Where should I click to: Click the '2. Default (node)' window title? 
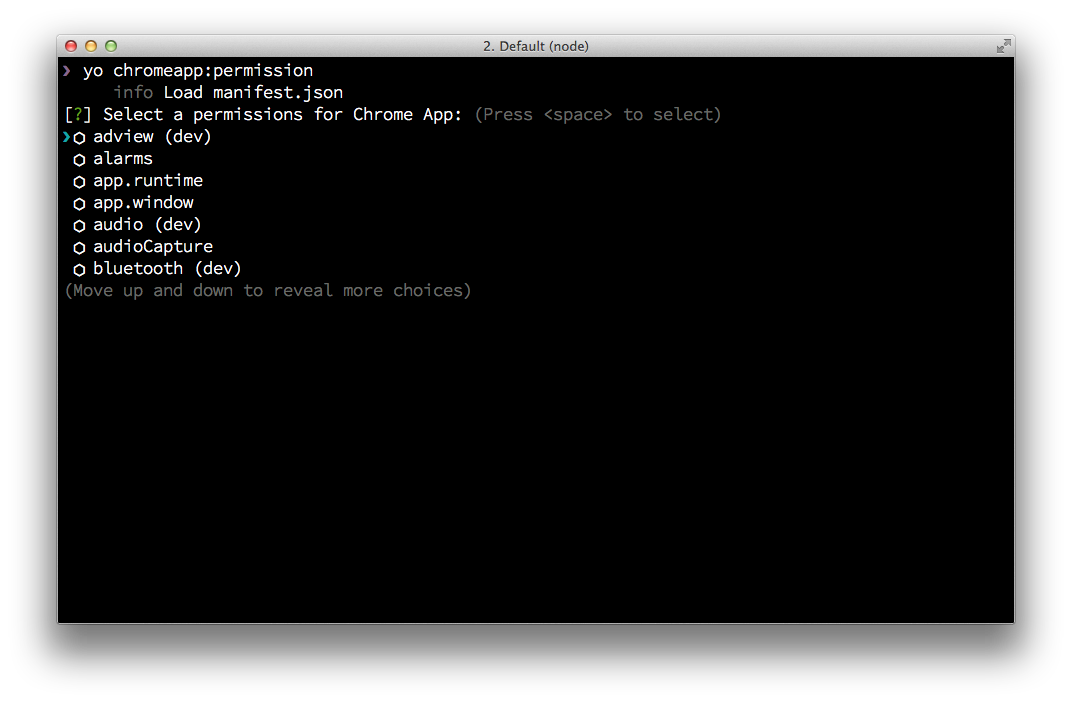click(535, 46)
